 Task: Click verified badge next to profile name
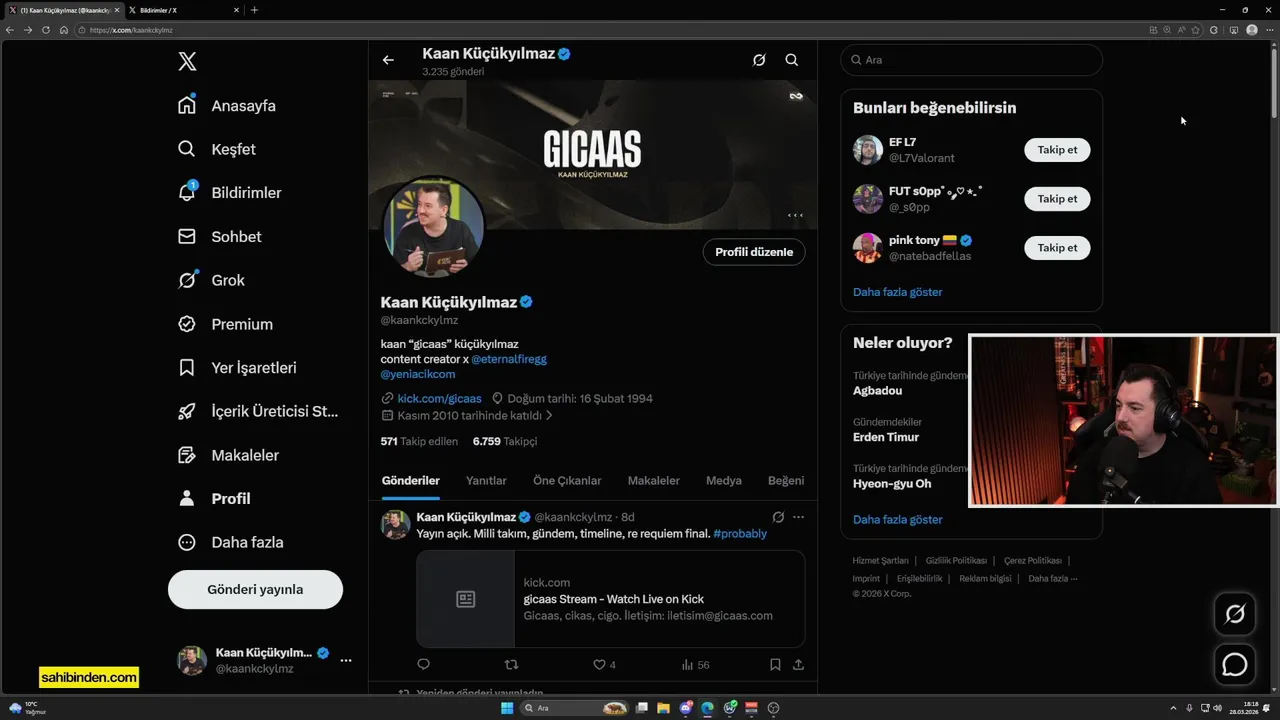pos(526,302)
